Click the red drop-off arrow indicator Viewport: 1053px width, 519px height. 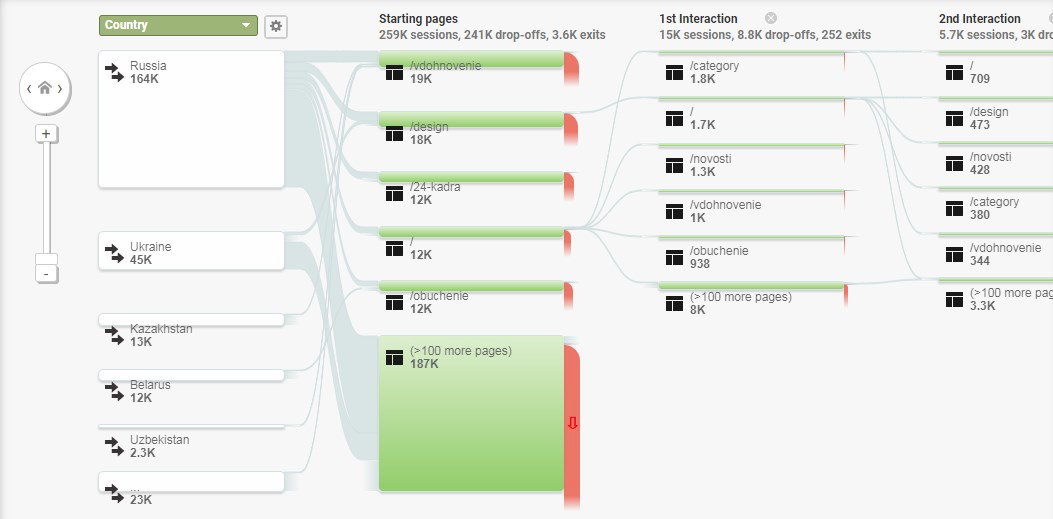[x=572, y=423]
